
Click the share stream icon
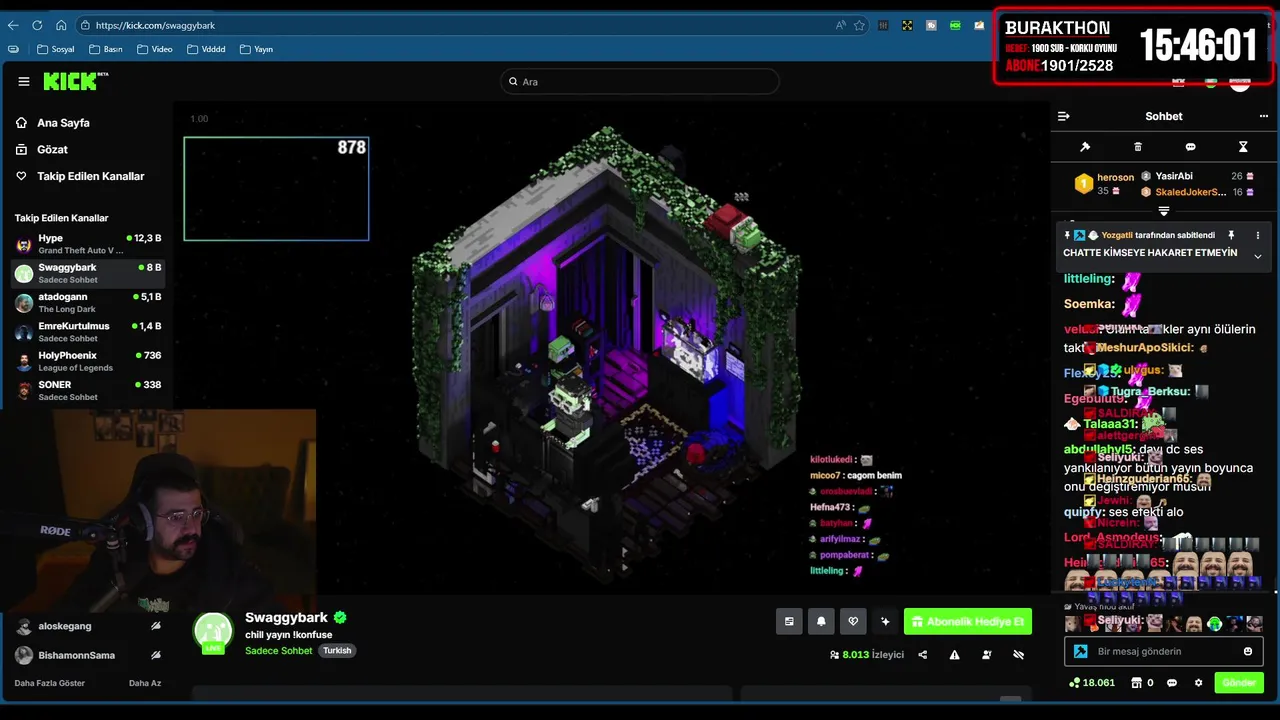923,655
